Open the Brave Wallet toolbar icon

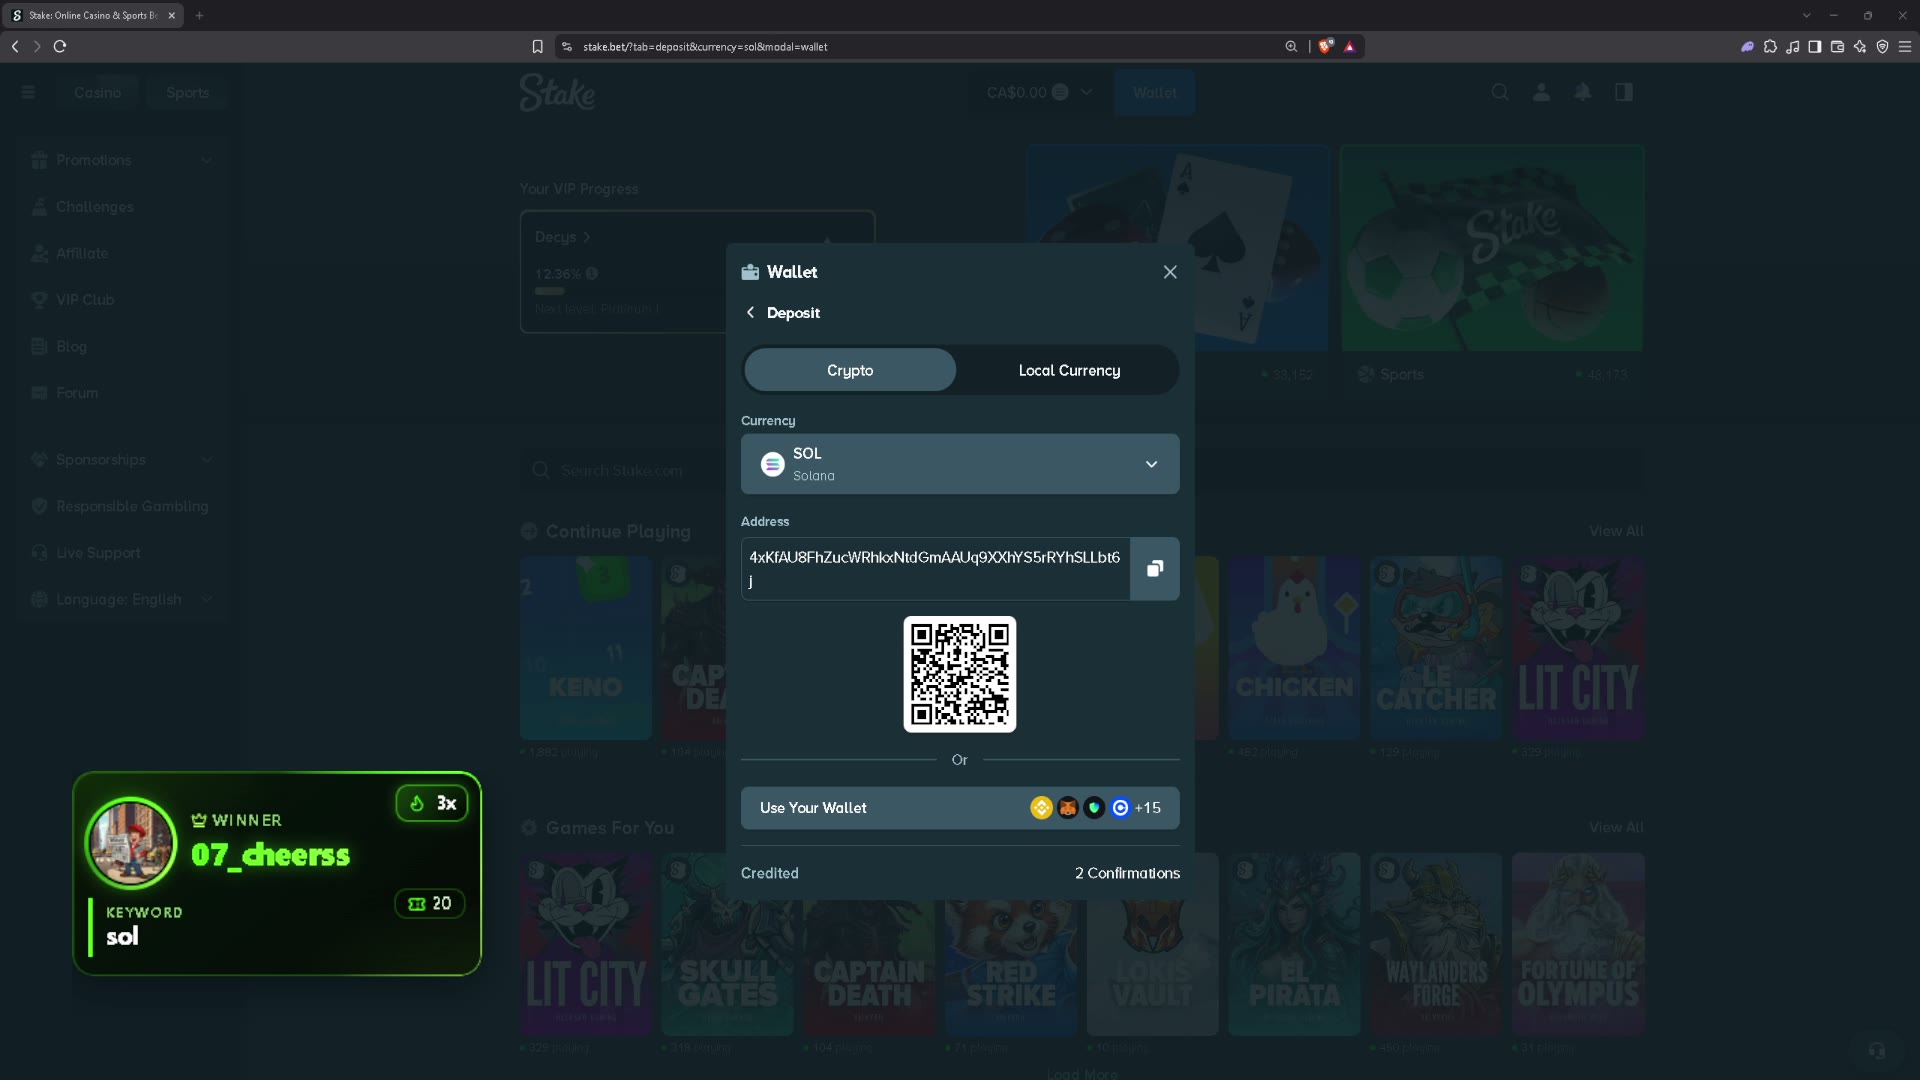pyautogui.click(x=1837, y=46)
